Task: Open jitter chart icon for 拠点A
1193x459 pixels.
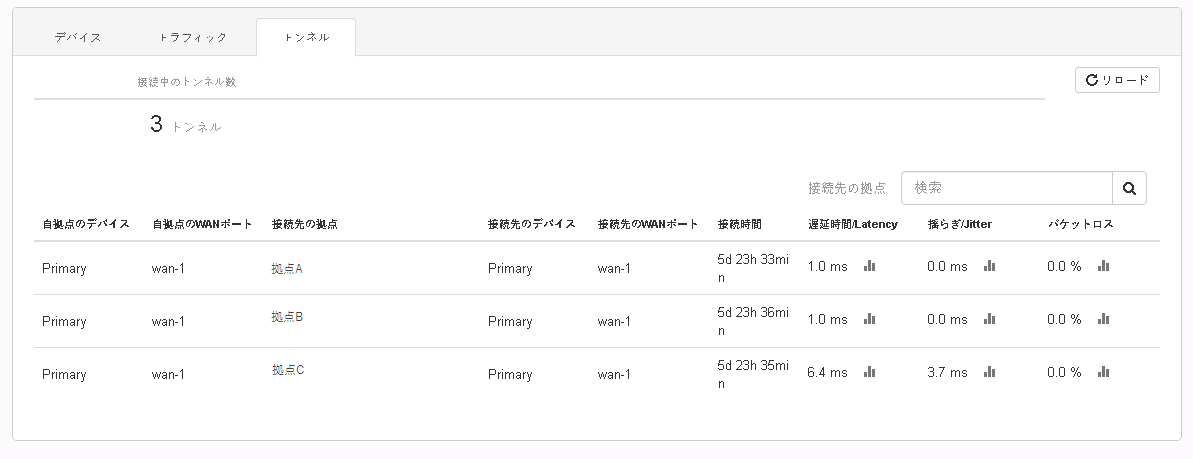Action: pyautogui.click(x=989, y=266)
